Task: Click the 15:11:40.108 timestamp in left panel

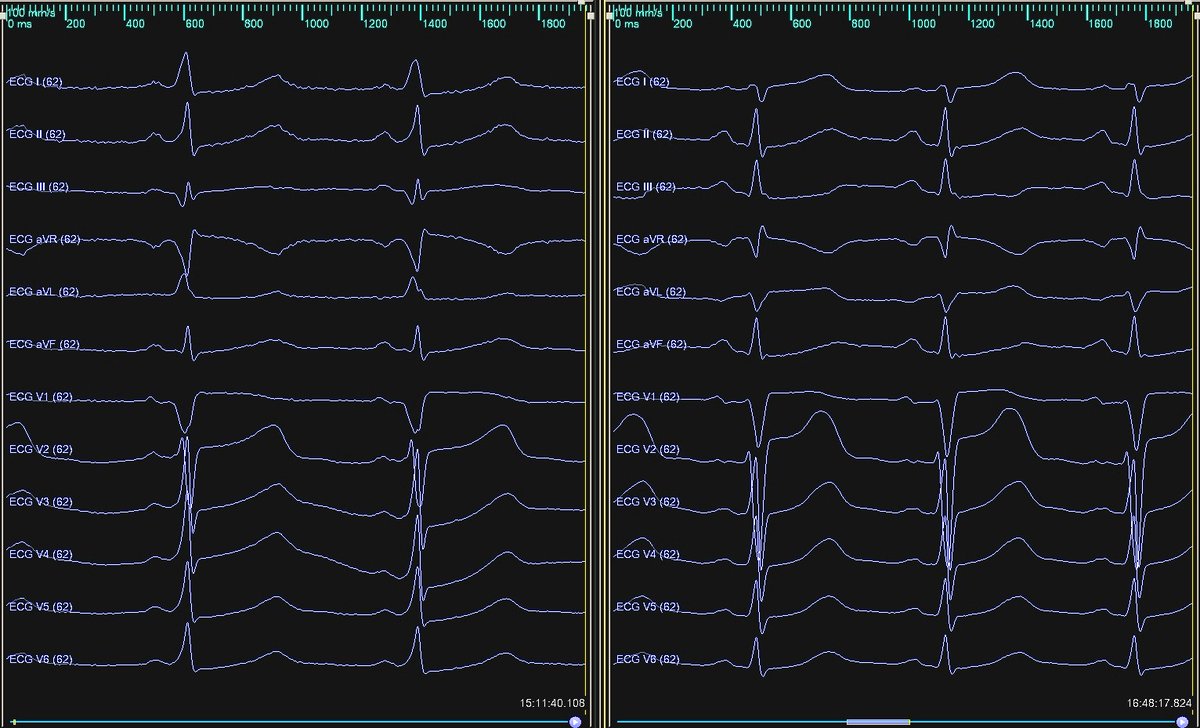Action: pyautogui.click(x=552, y=703)
